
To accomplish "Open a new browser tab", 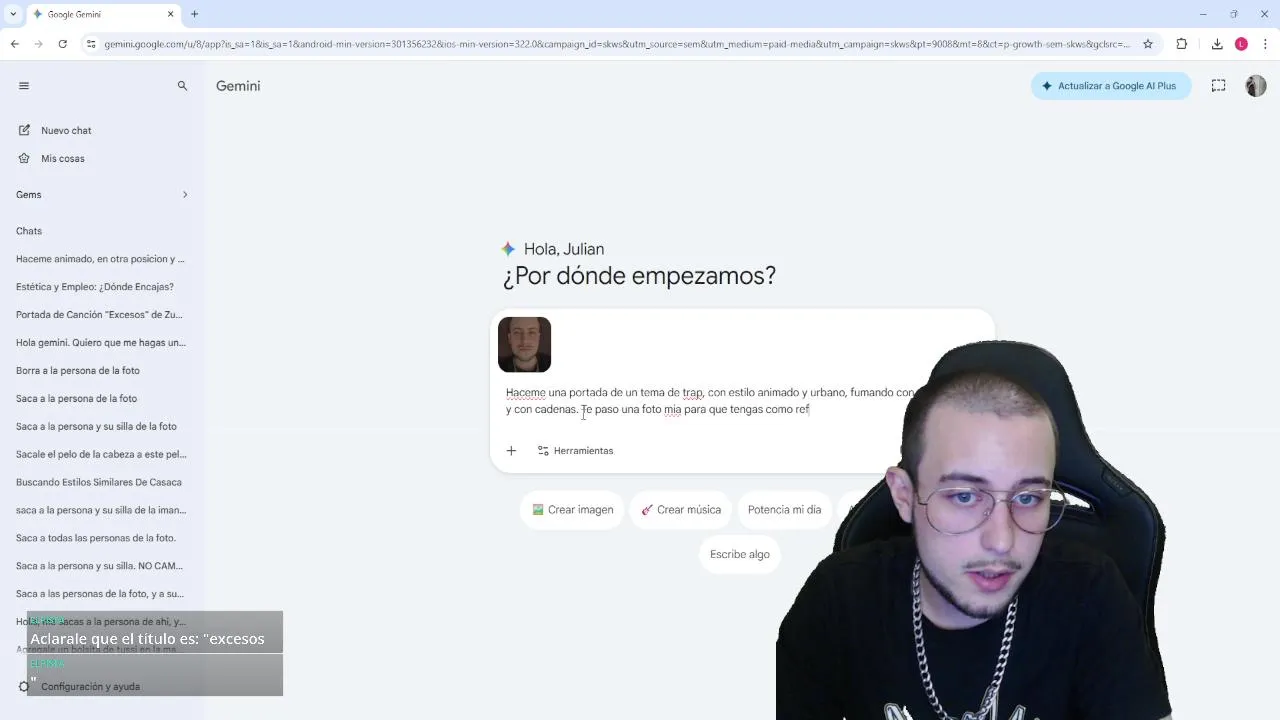I will click(x=194, y=14).
